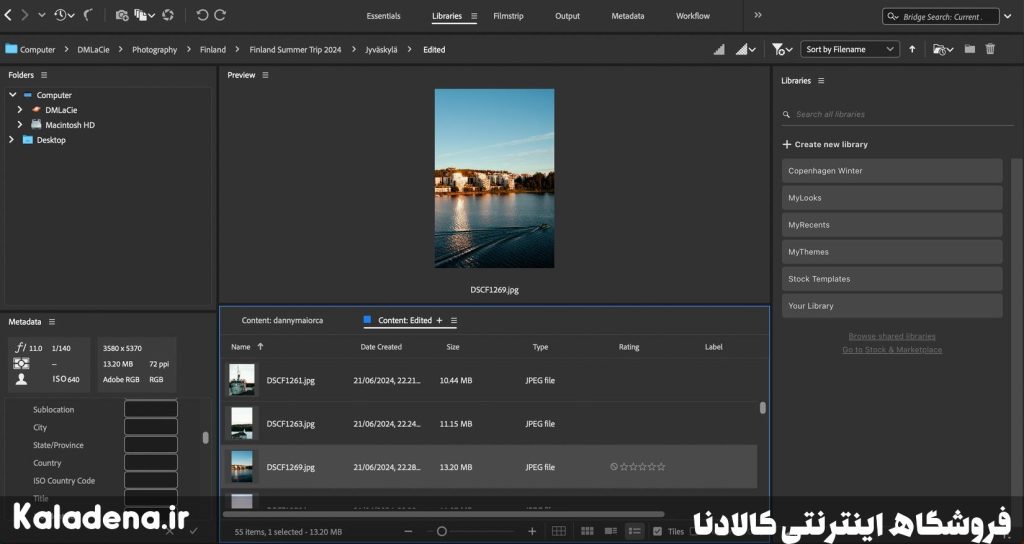1024x544 pixels.
Task: Open the filter items by rating funnel
Action: (781, 49)
